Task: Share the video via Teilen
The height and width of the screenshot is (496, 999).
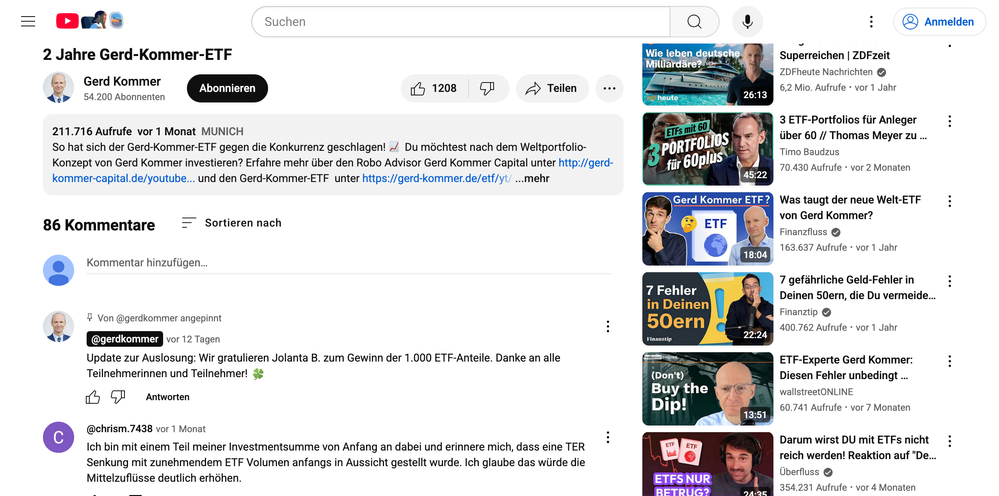Action: 552,89
